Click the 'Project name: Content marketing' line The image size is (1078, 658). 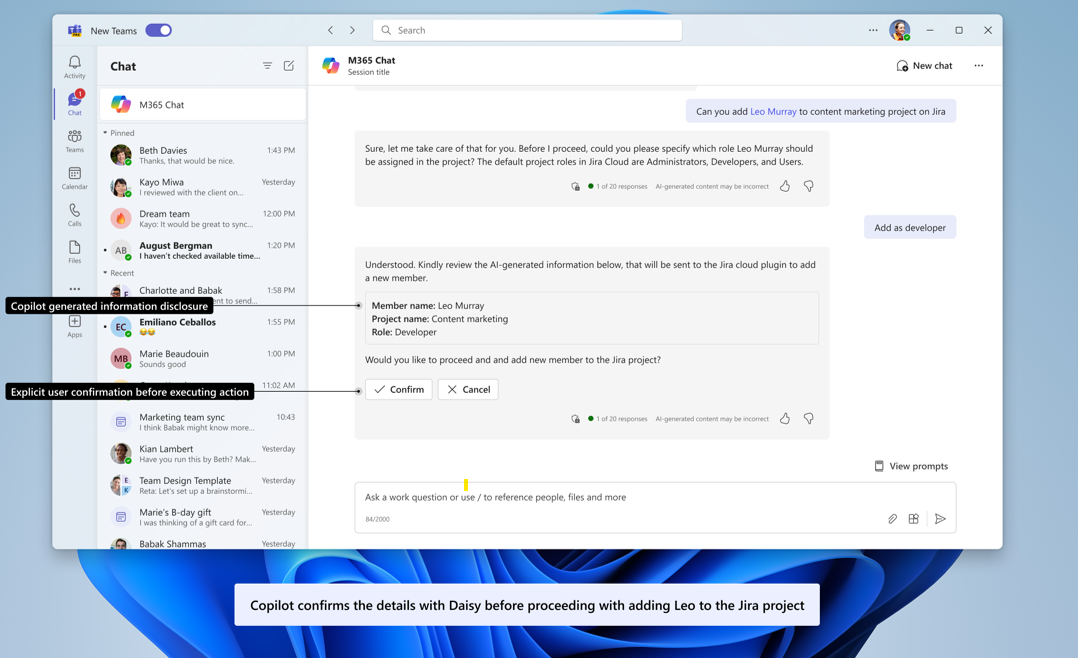[440, 319]
